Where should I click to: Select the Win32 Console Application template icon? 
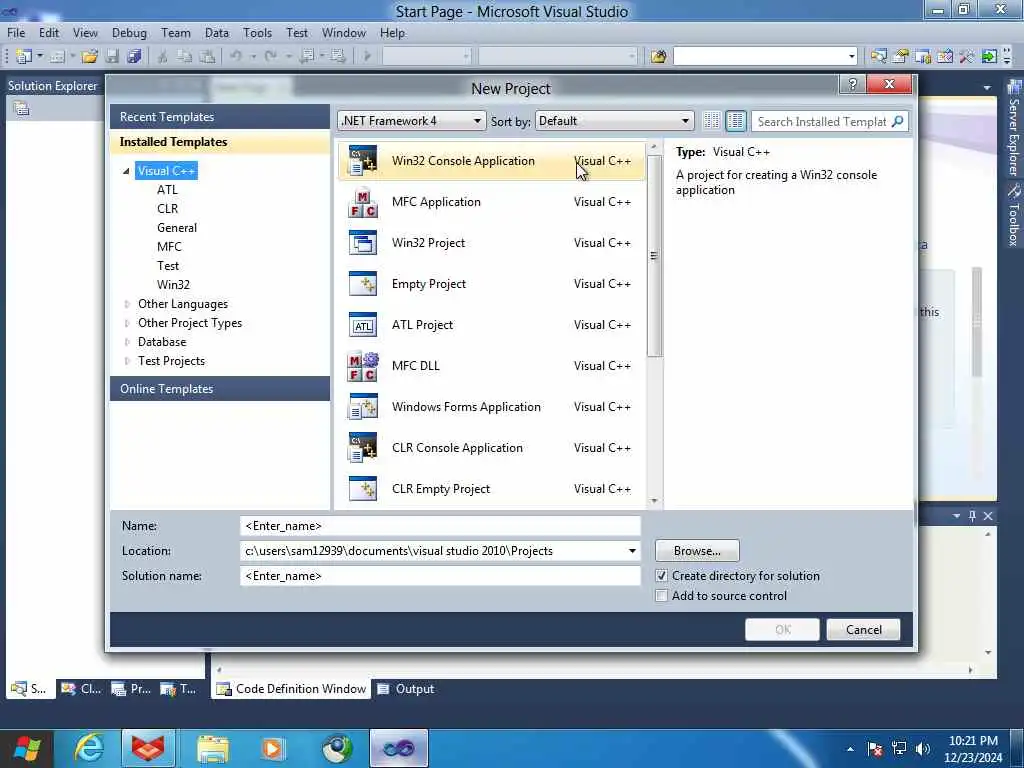[362, 161]
